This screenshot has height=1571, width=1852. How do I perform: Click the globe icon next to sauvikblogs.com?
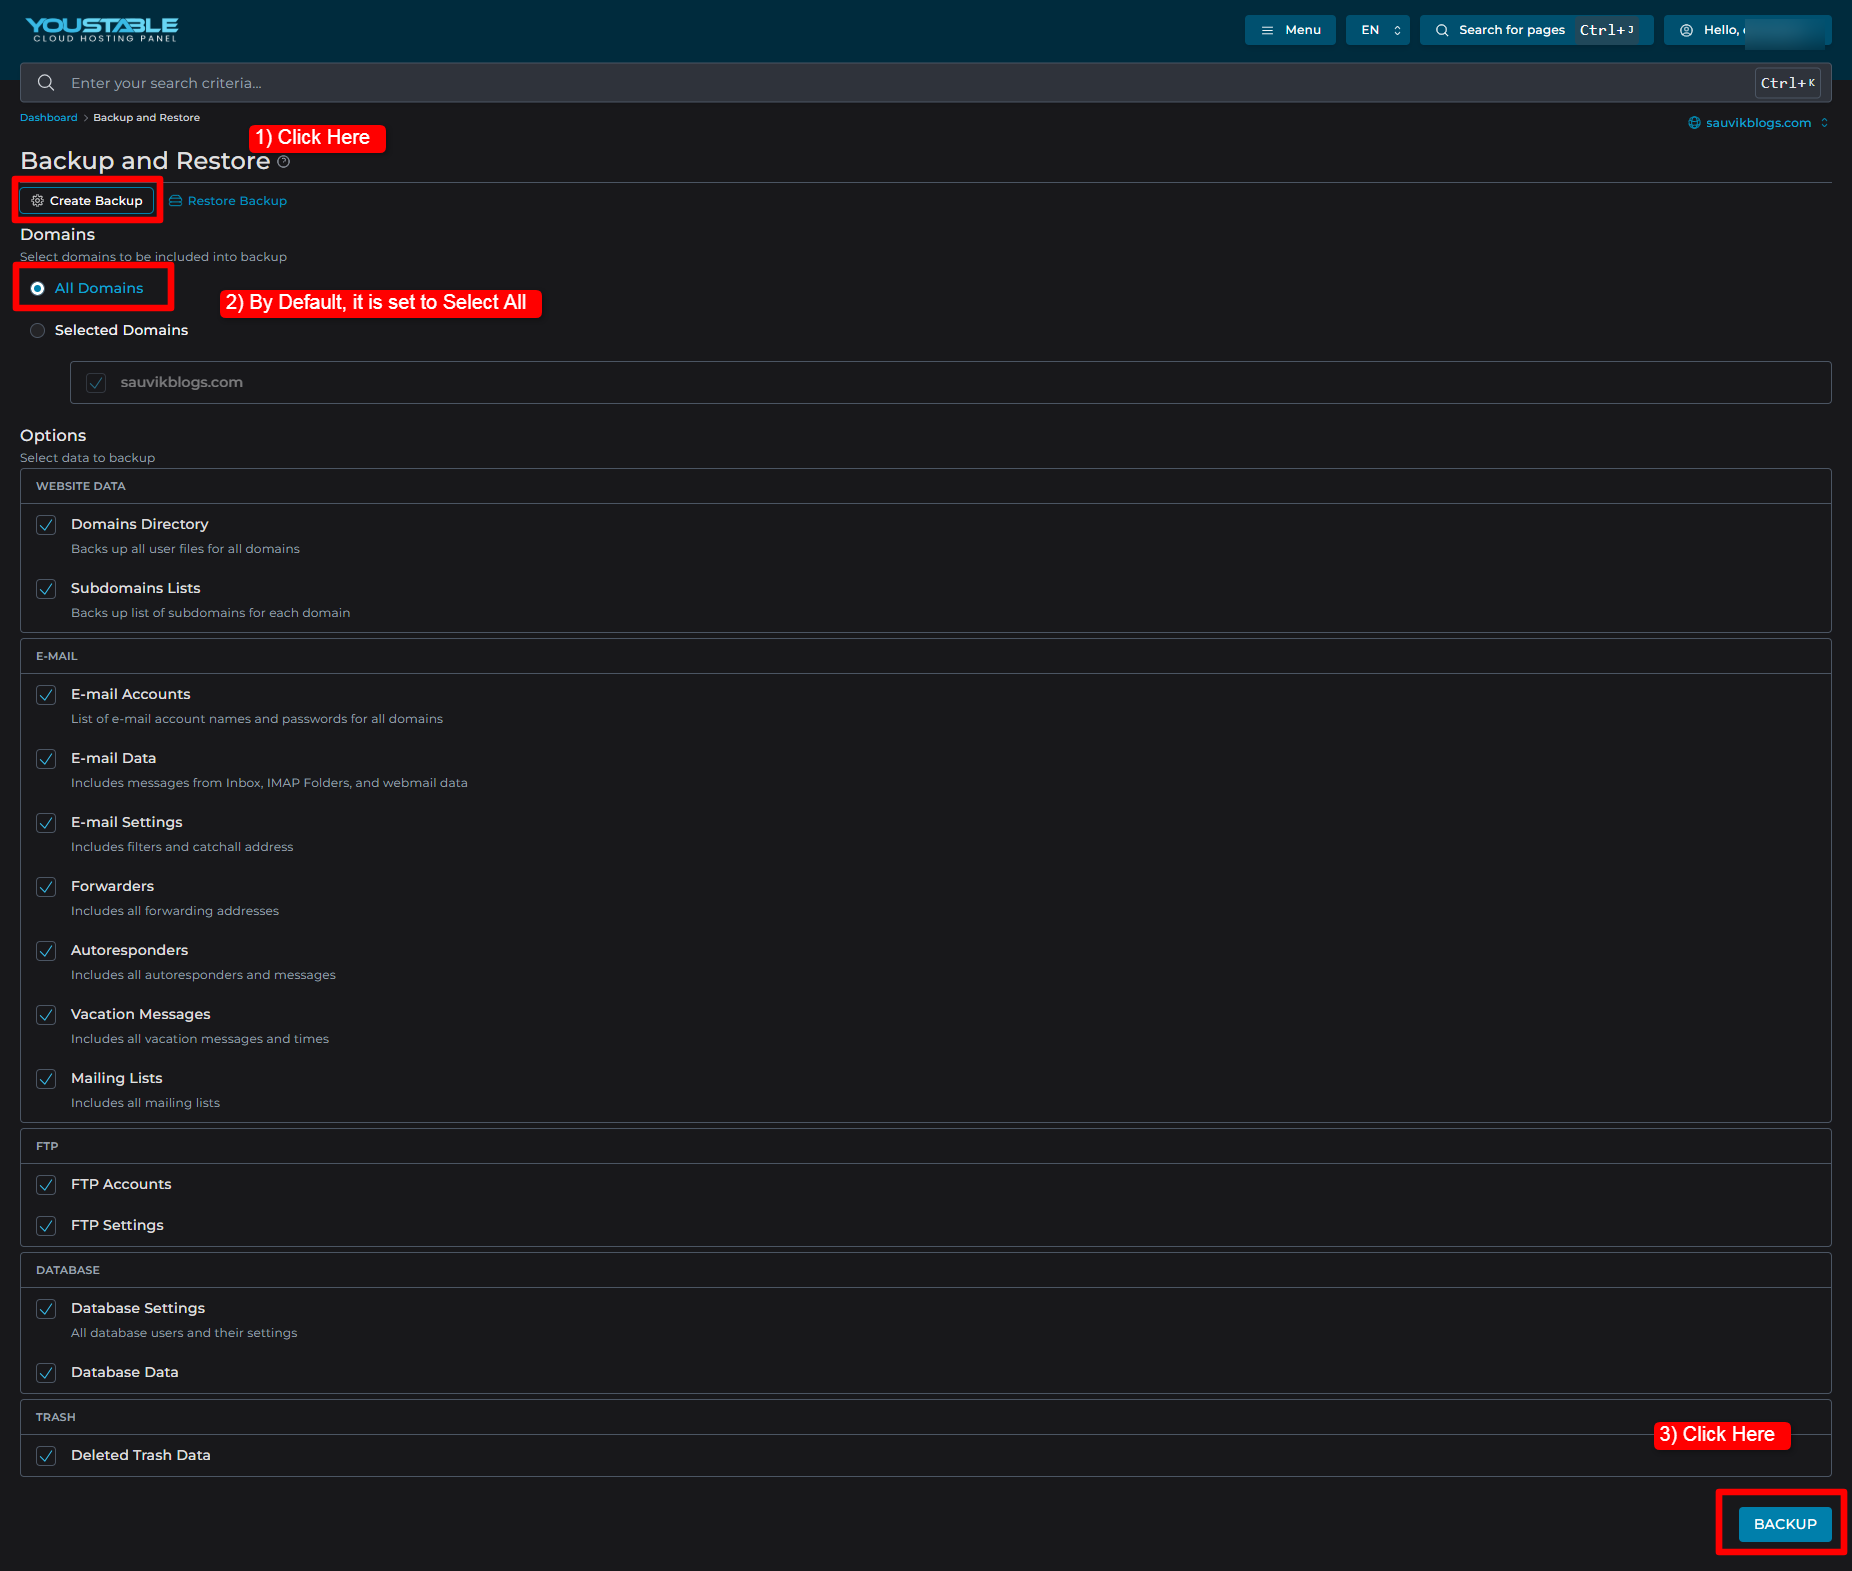pos(1694,123)
